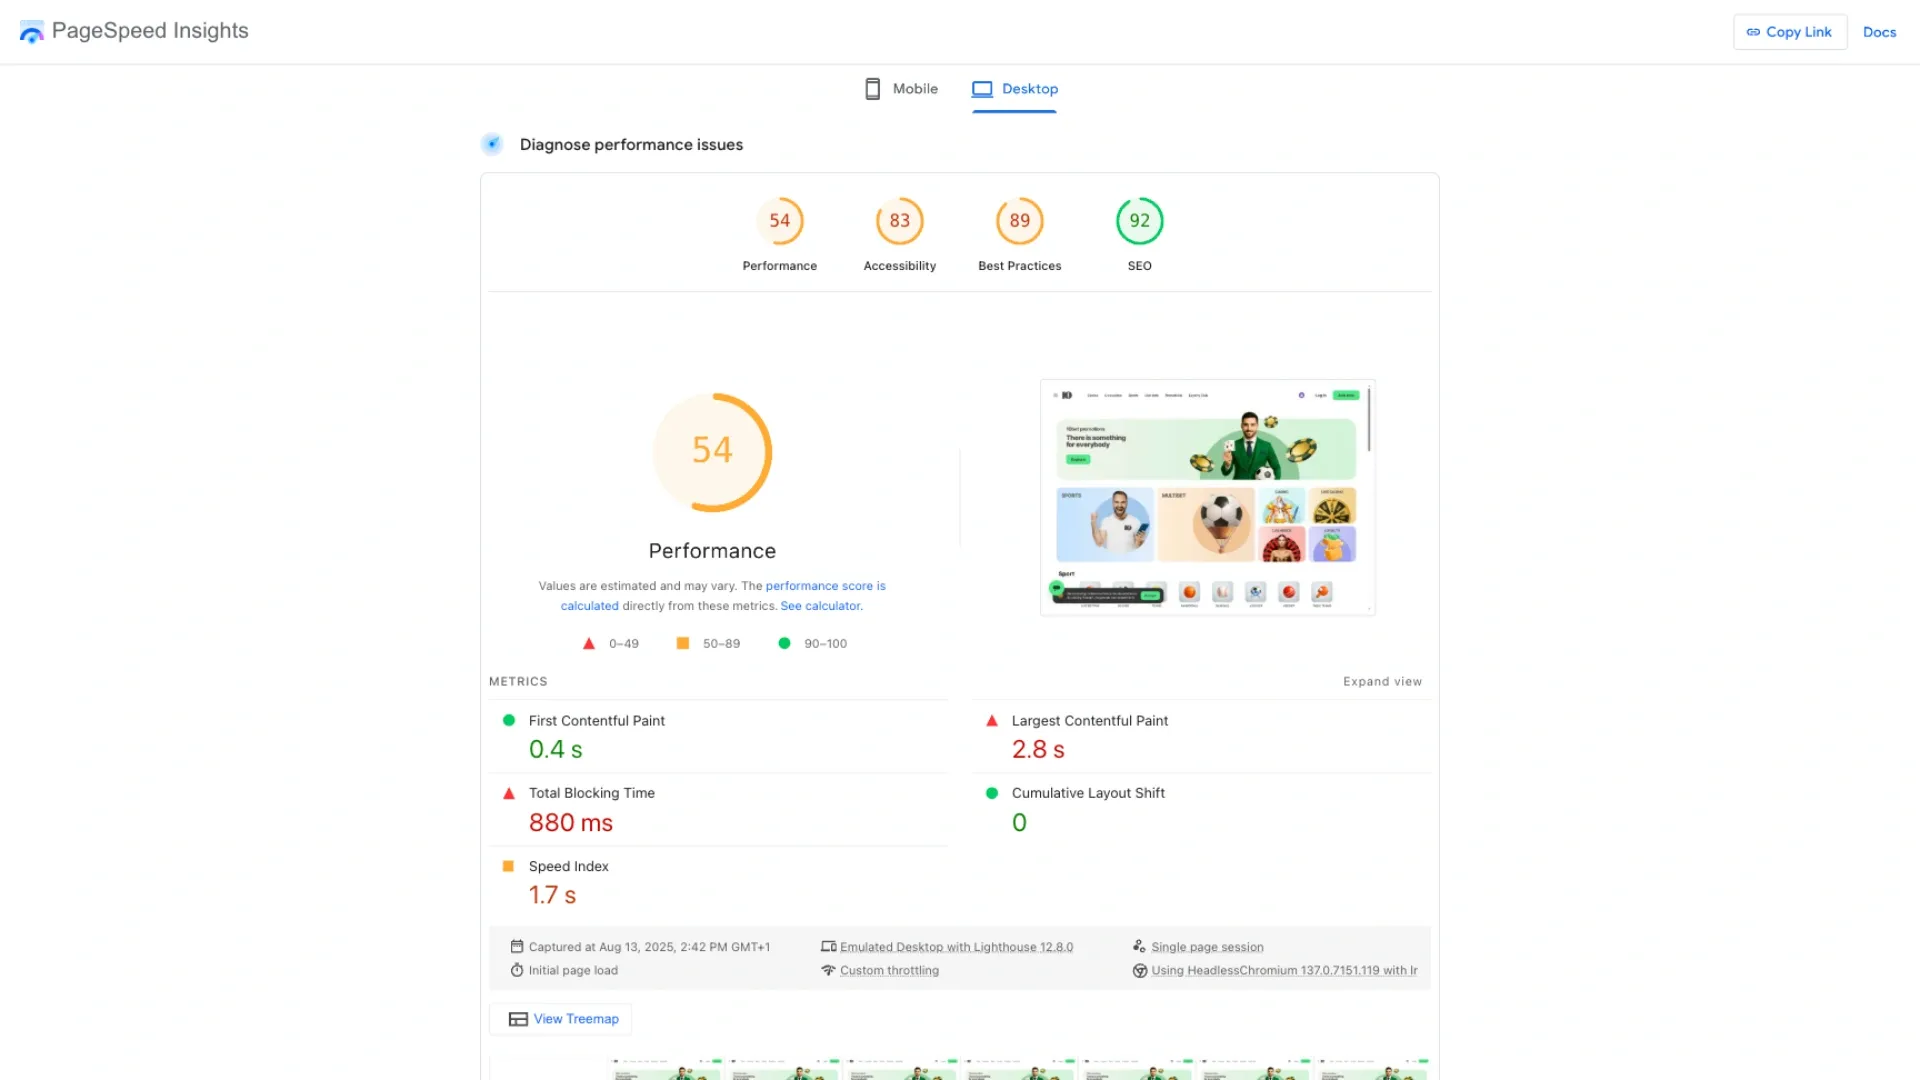Image resolution: width=1920 pixels, height=1080 pixels.
Task: Click the Custom throttling item
Action: (x=889, y=971)
